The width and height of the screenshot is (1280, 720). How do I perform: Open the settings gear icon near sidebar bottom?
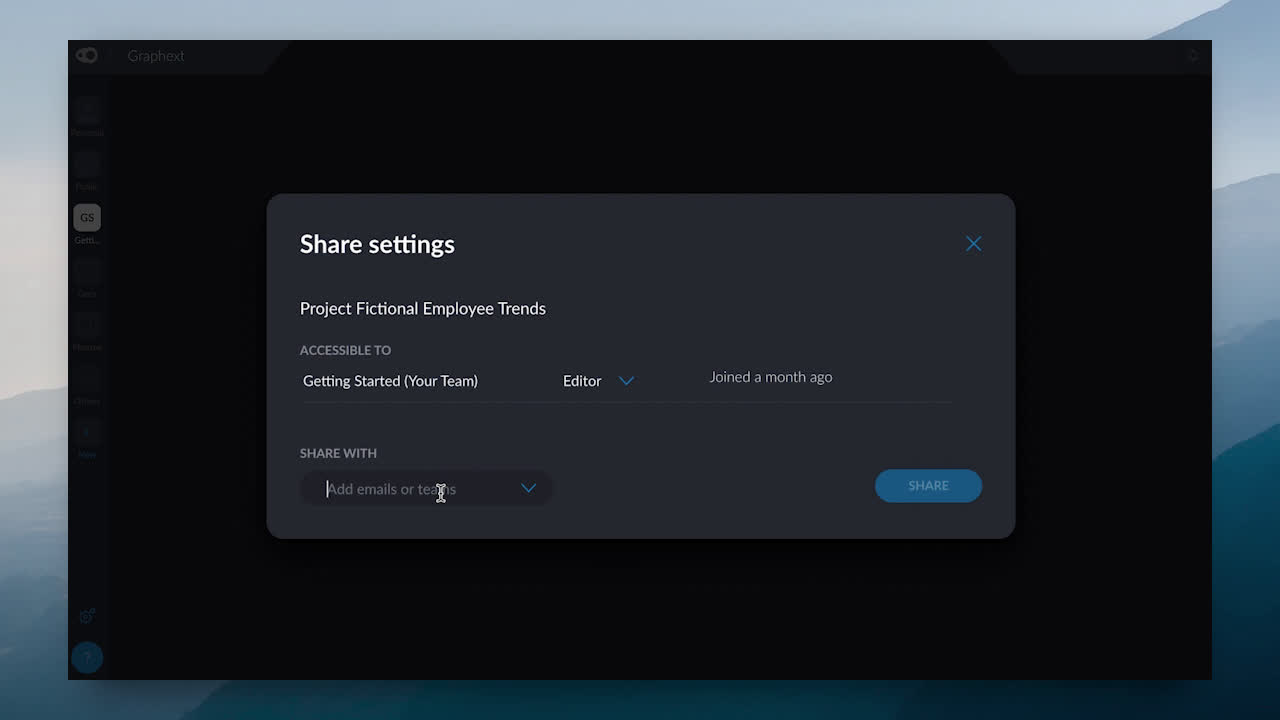87,616
